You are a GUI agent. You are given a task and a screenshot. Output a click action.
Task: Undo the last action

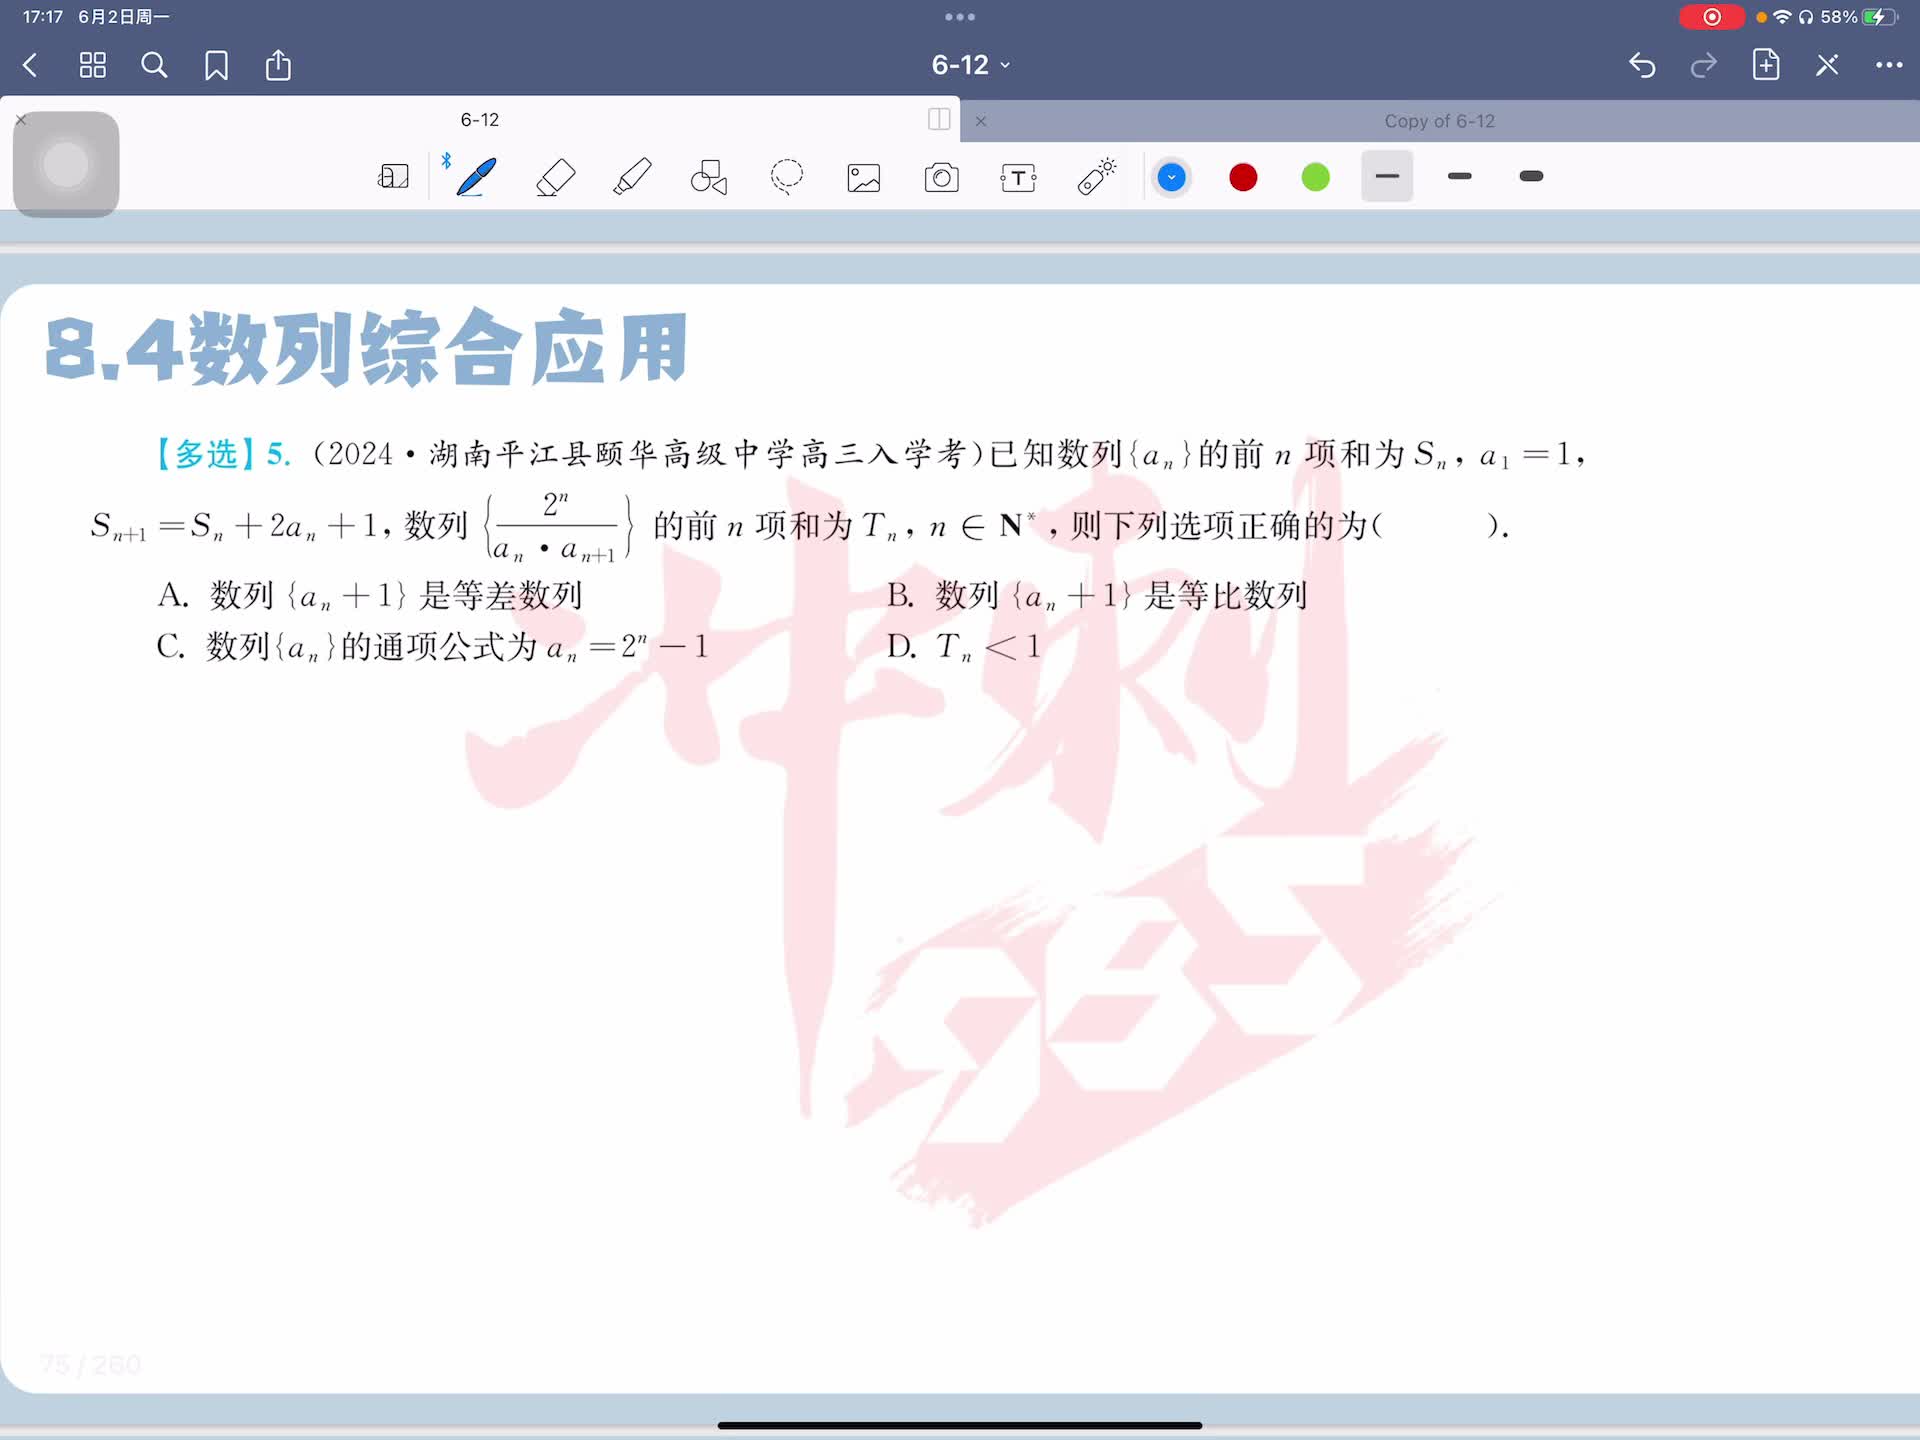tap(1642, 66)
